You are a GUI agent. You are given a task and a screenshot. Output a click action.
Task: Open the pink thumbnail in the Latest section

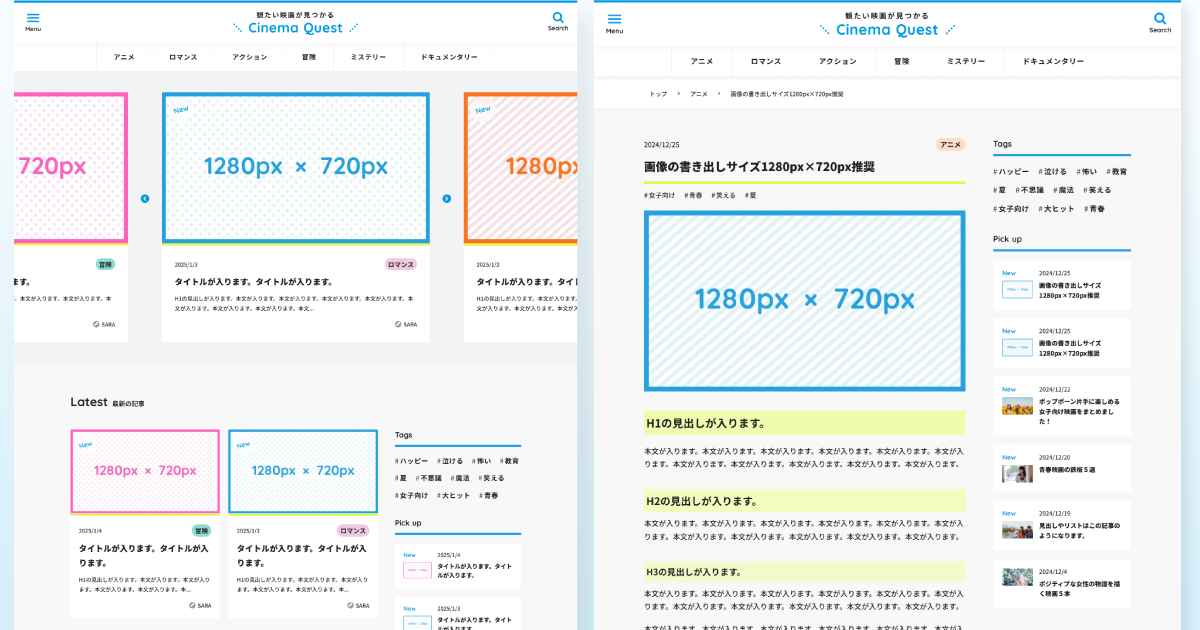click(x=145, y=471)
